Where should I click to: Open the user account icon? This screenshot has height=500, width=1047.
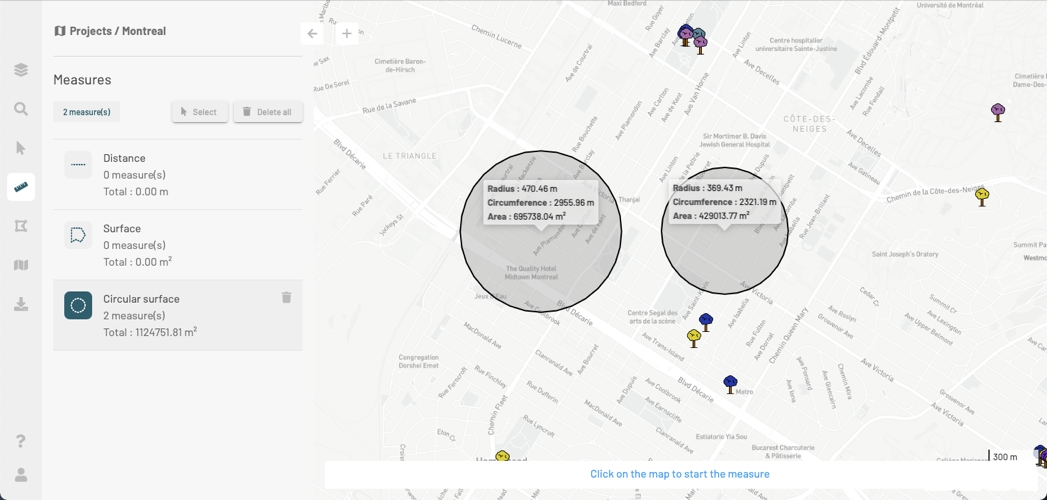tap(21, 475)
